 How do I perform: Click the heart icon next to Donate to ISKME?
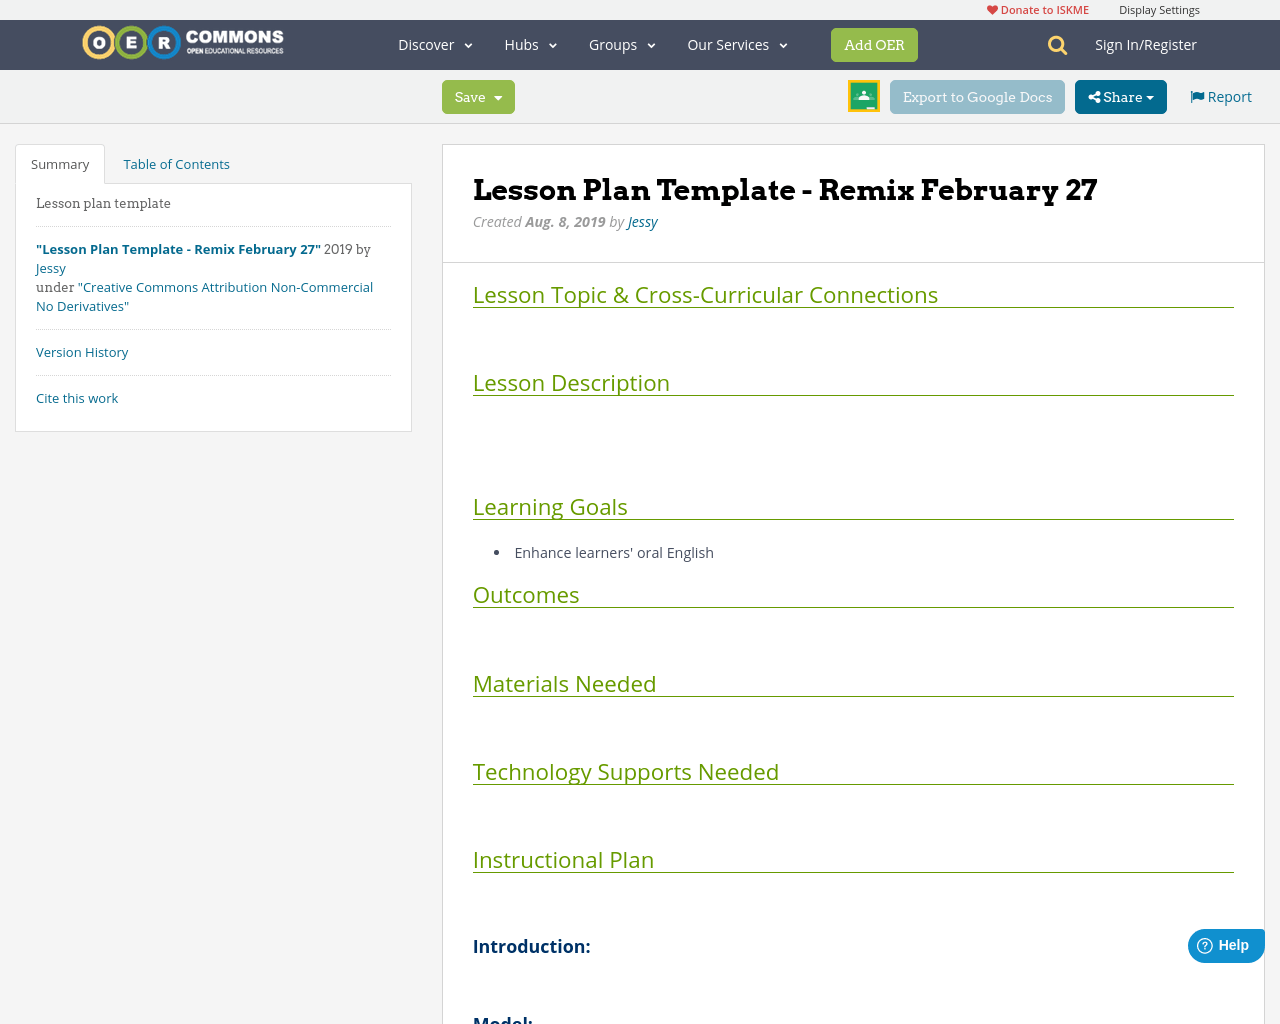tap(990, 8)
